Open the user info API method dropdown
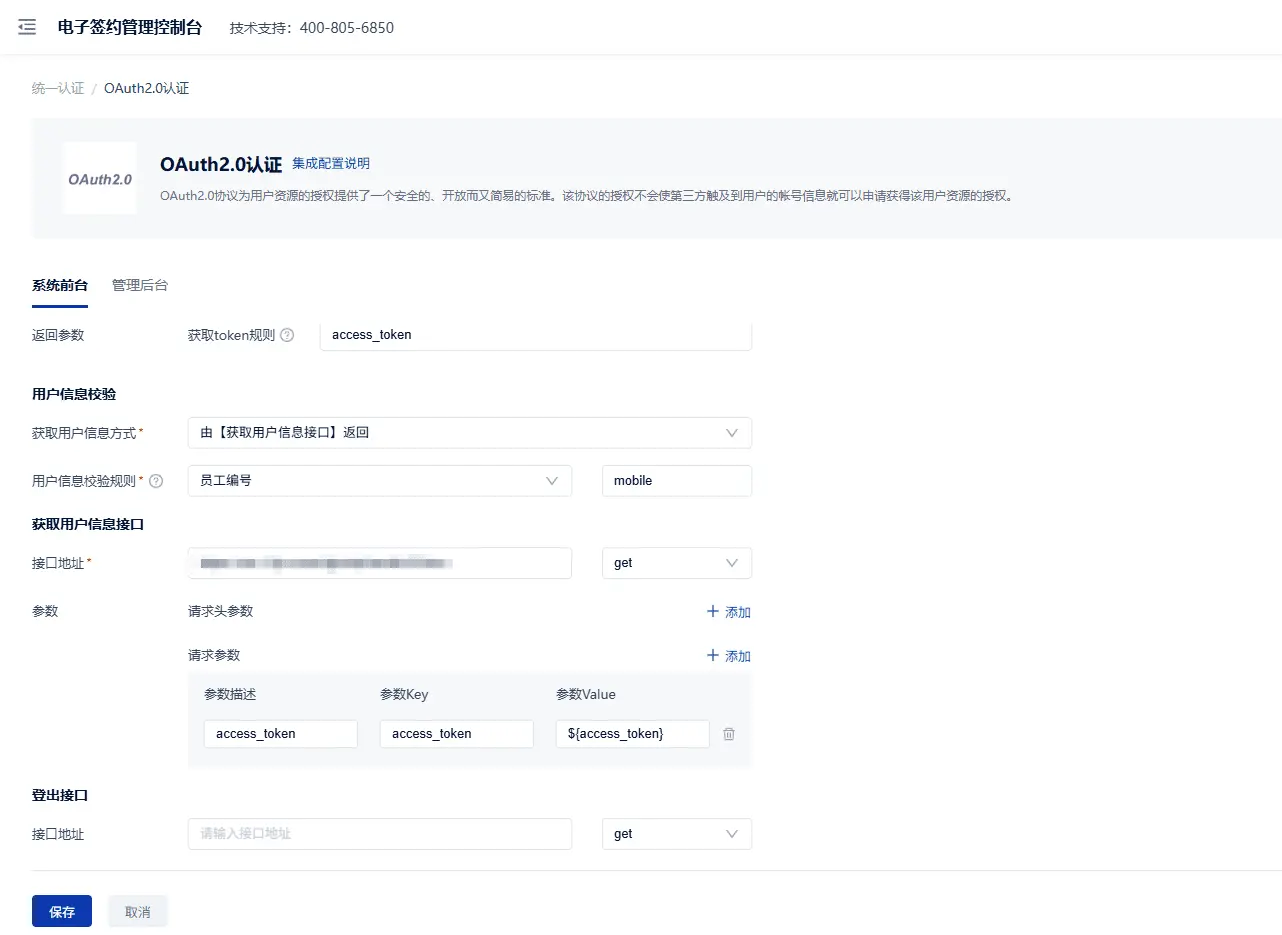The height and width of the screenshot is (935, 1282). coord(676,563)
